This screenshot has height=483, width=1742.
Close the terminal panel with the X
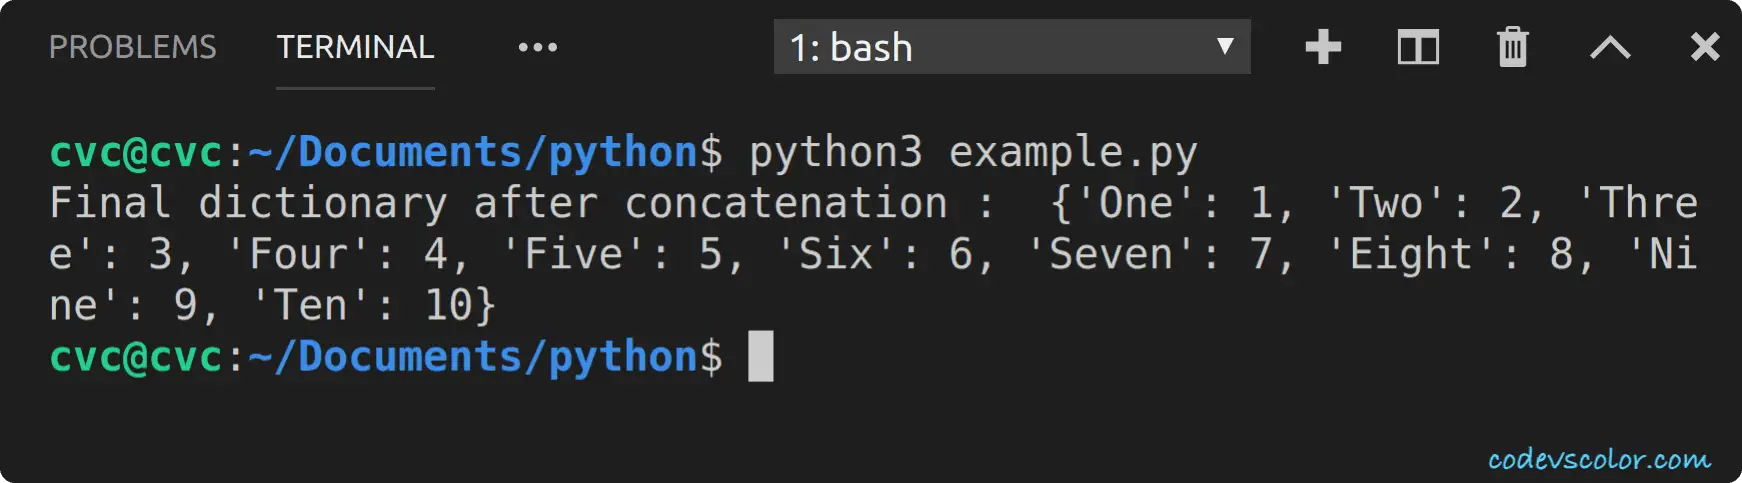[1705, 46]
